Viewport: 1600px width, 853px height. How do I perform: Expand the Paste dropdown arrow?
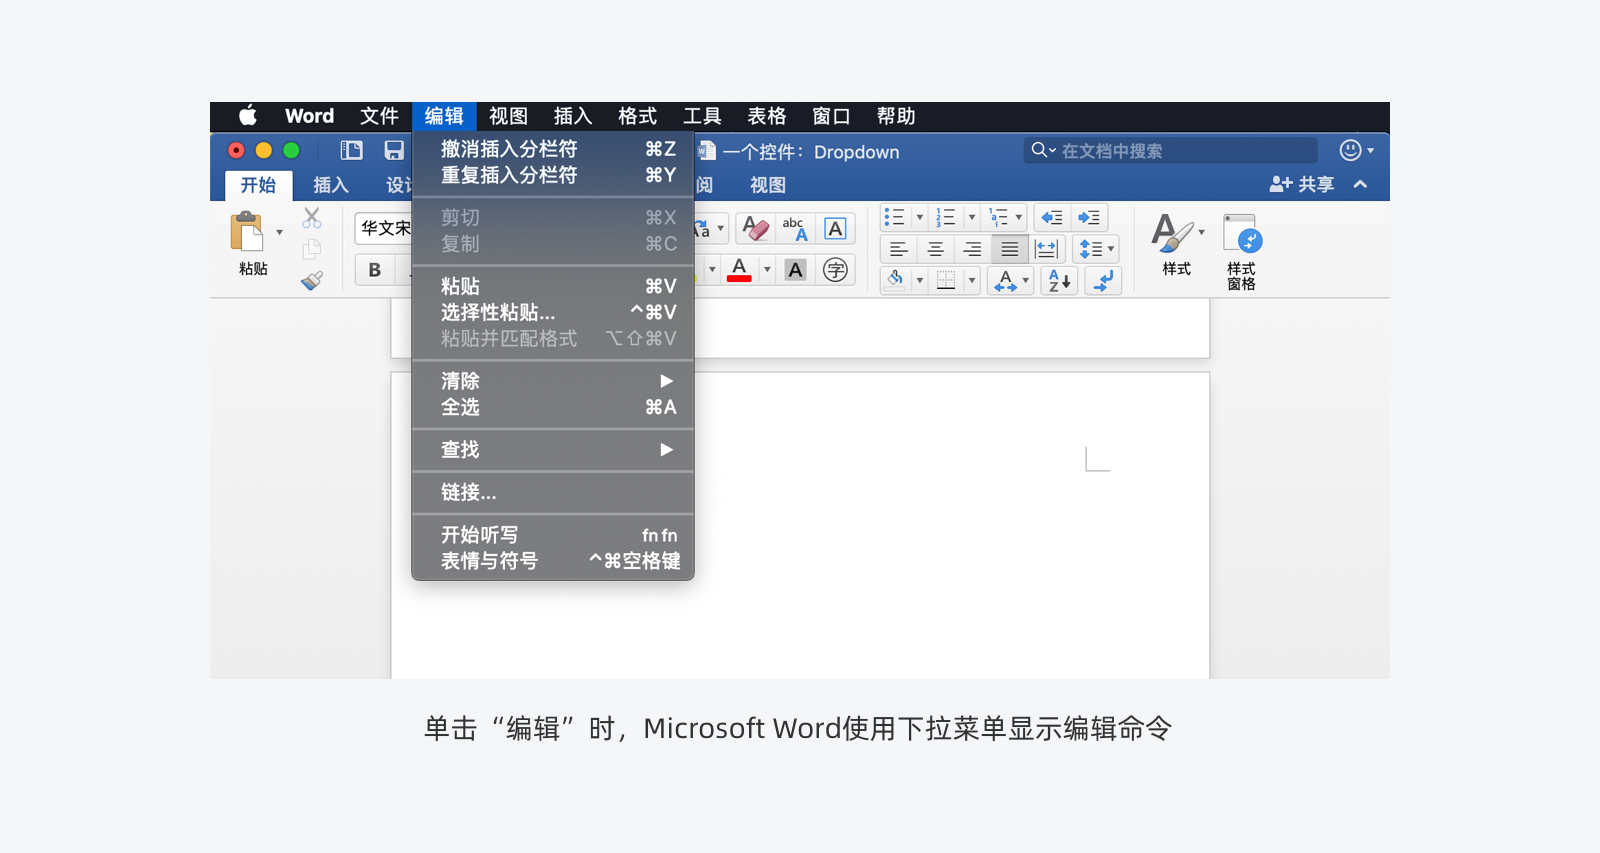coord(279,232)
